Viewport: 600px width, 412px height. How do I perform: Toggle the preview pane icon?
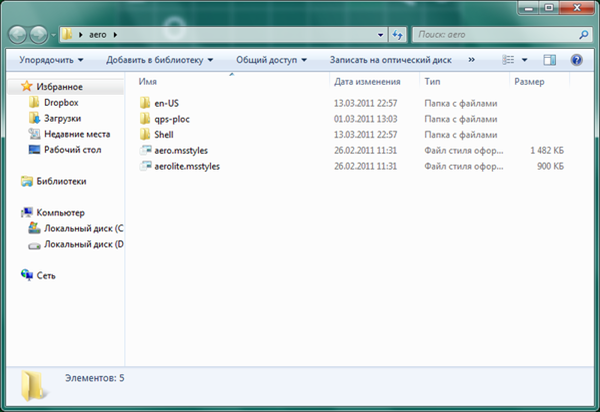pos(549,60)
